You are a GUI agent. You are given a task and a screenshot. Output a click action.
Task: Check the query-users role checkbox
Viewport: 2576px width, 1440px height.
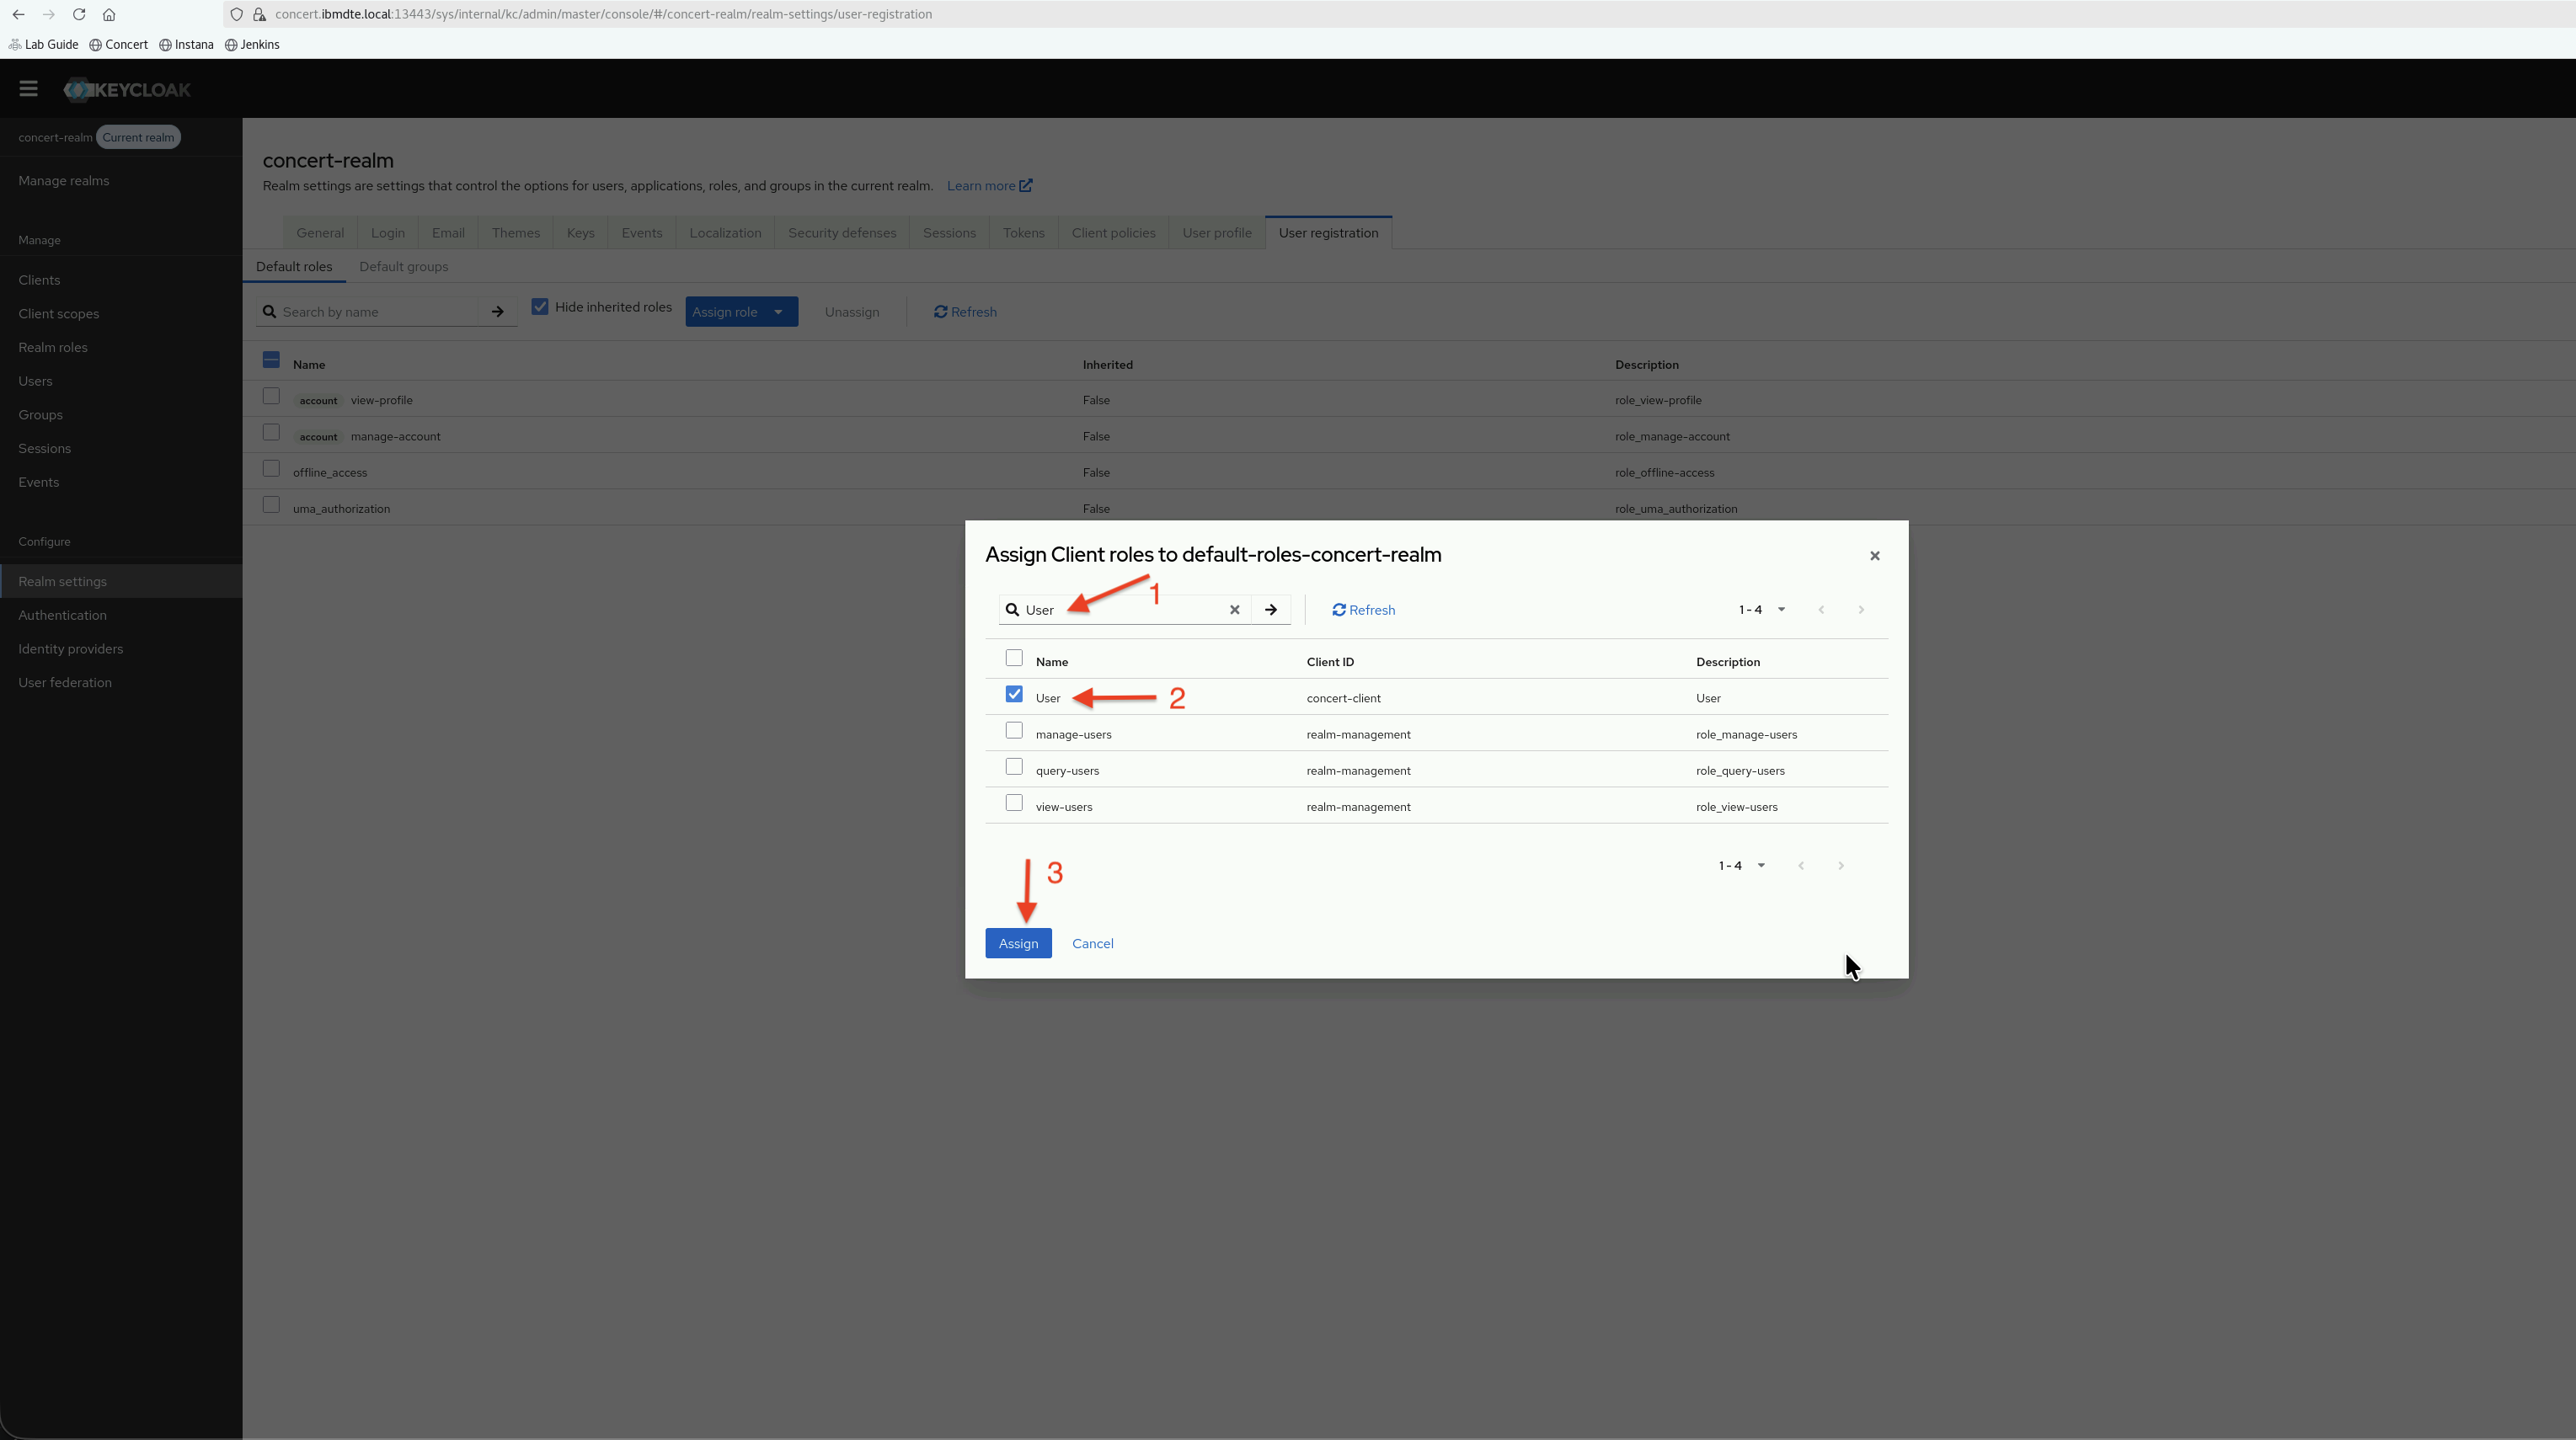pyautogui.click(x=1014, y=767)
